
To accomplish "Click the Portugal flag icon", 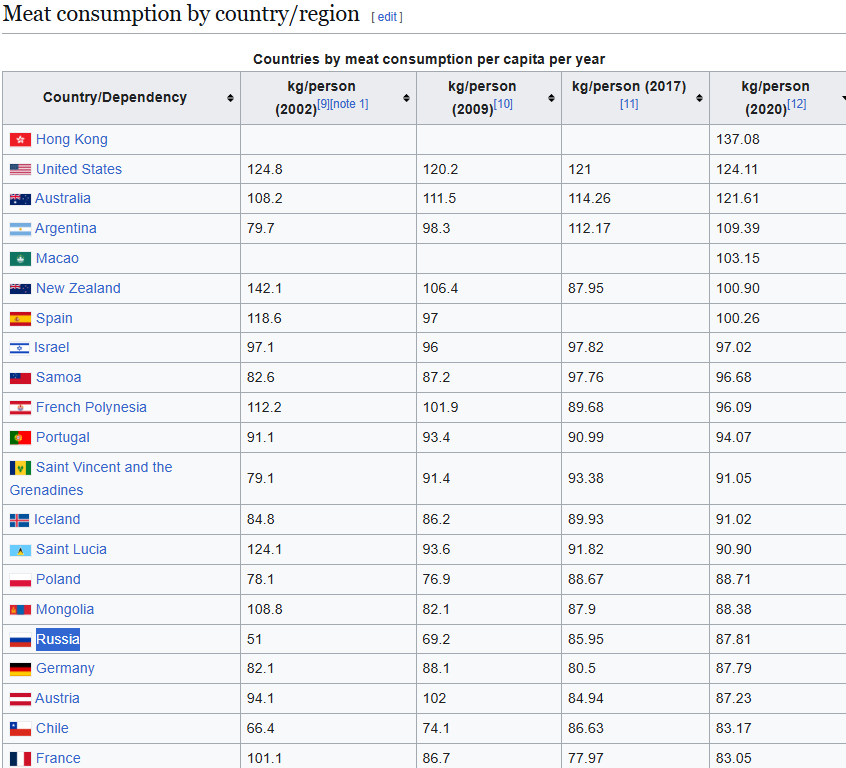I will coord(20,438).
